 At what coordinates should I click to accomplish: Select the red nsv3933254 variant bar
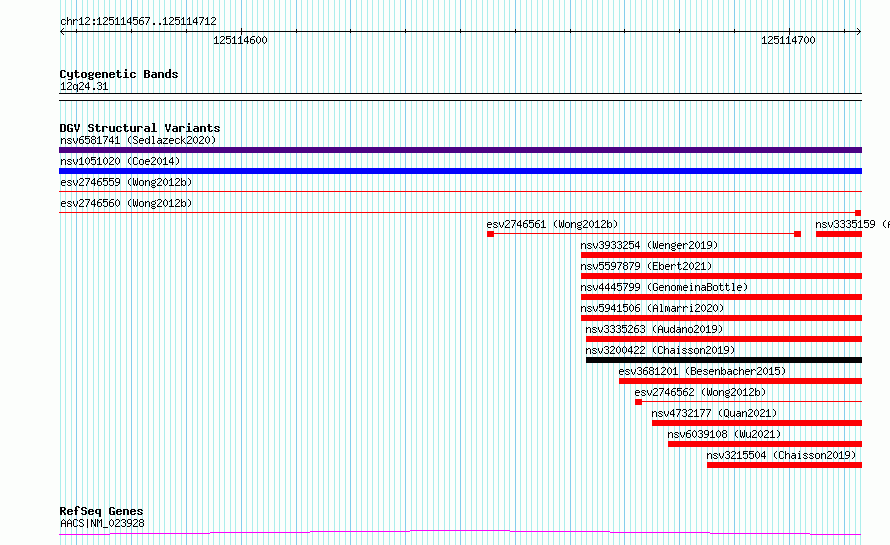pos(721,255)
